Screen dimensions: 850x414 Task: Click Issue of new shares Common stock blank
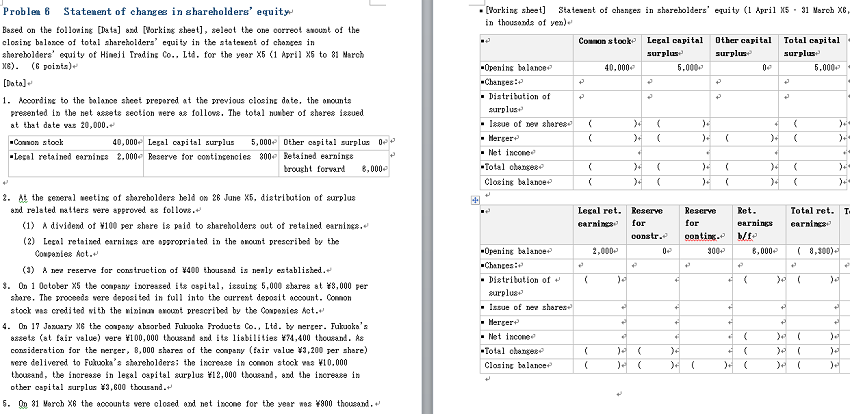(608, 124)
